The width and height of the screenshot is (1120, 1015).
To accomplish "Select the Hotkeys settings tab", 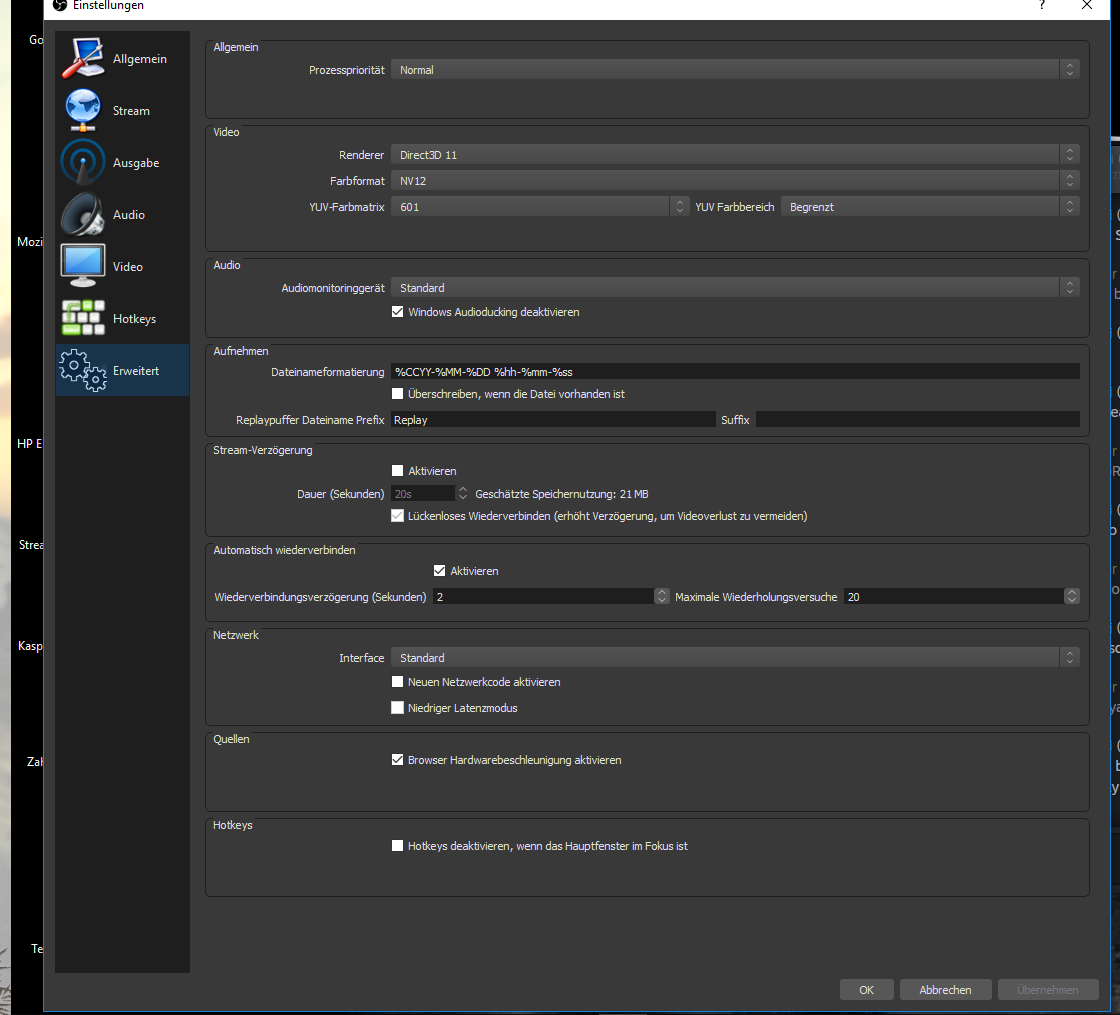I will click(122, 319).
